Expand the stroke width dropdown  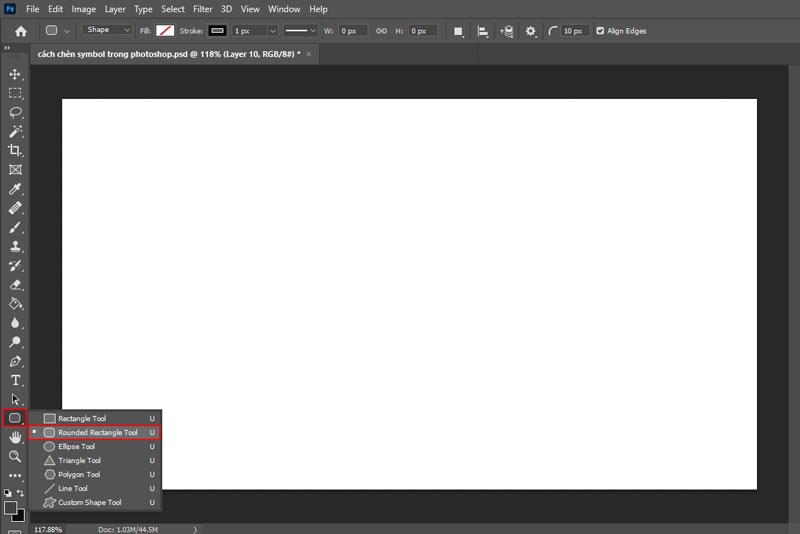click(272, 31)
